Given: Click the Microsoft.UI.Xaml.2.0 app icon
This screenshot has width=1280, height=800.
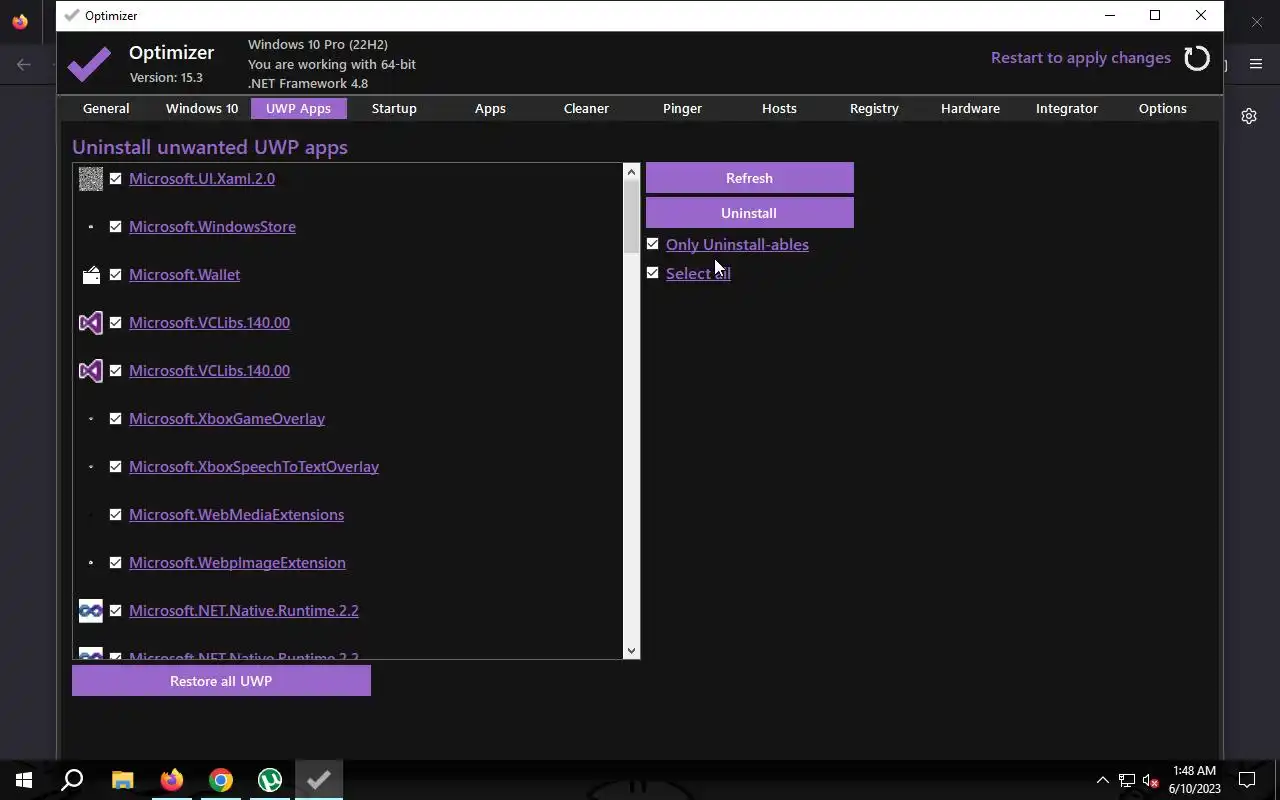Looking at the screenshot, I should click(91, 179).
